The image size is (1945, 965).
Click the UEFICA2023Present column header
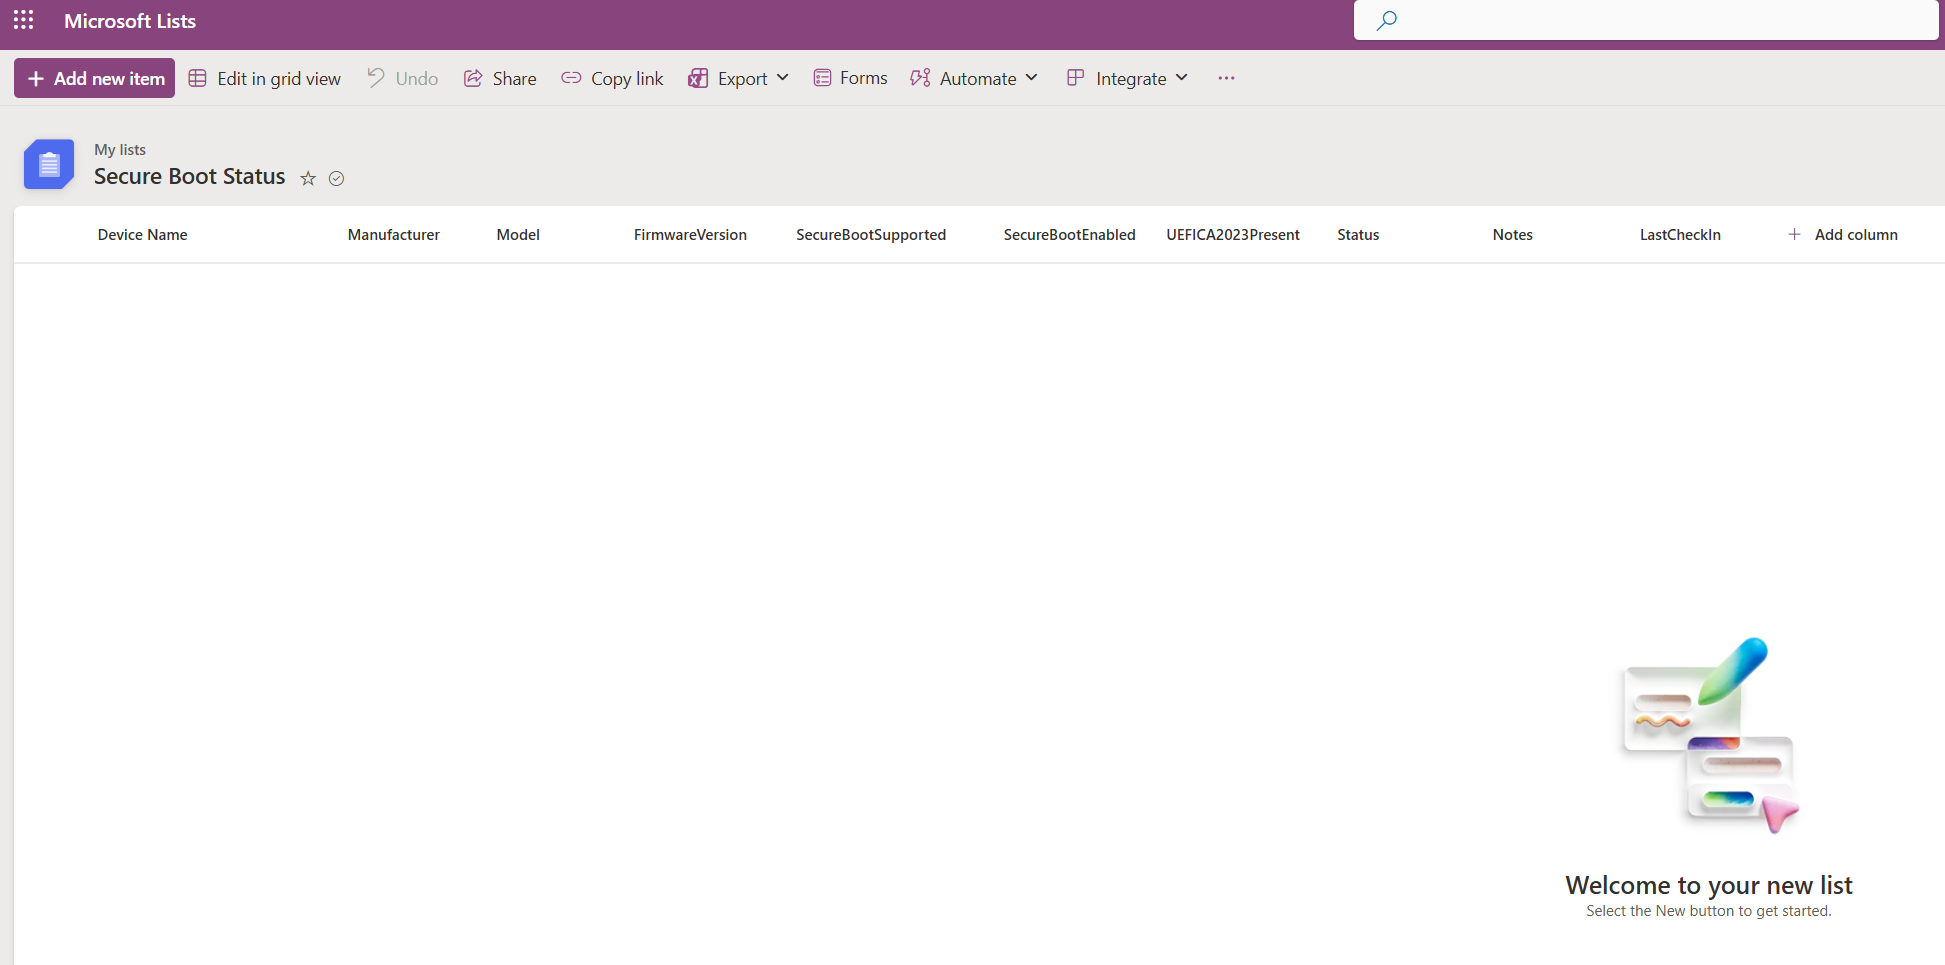(x=1233, y=235)
